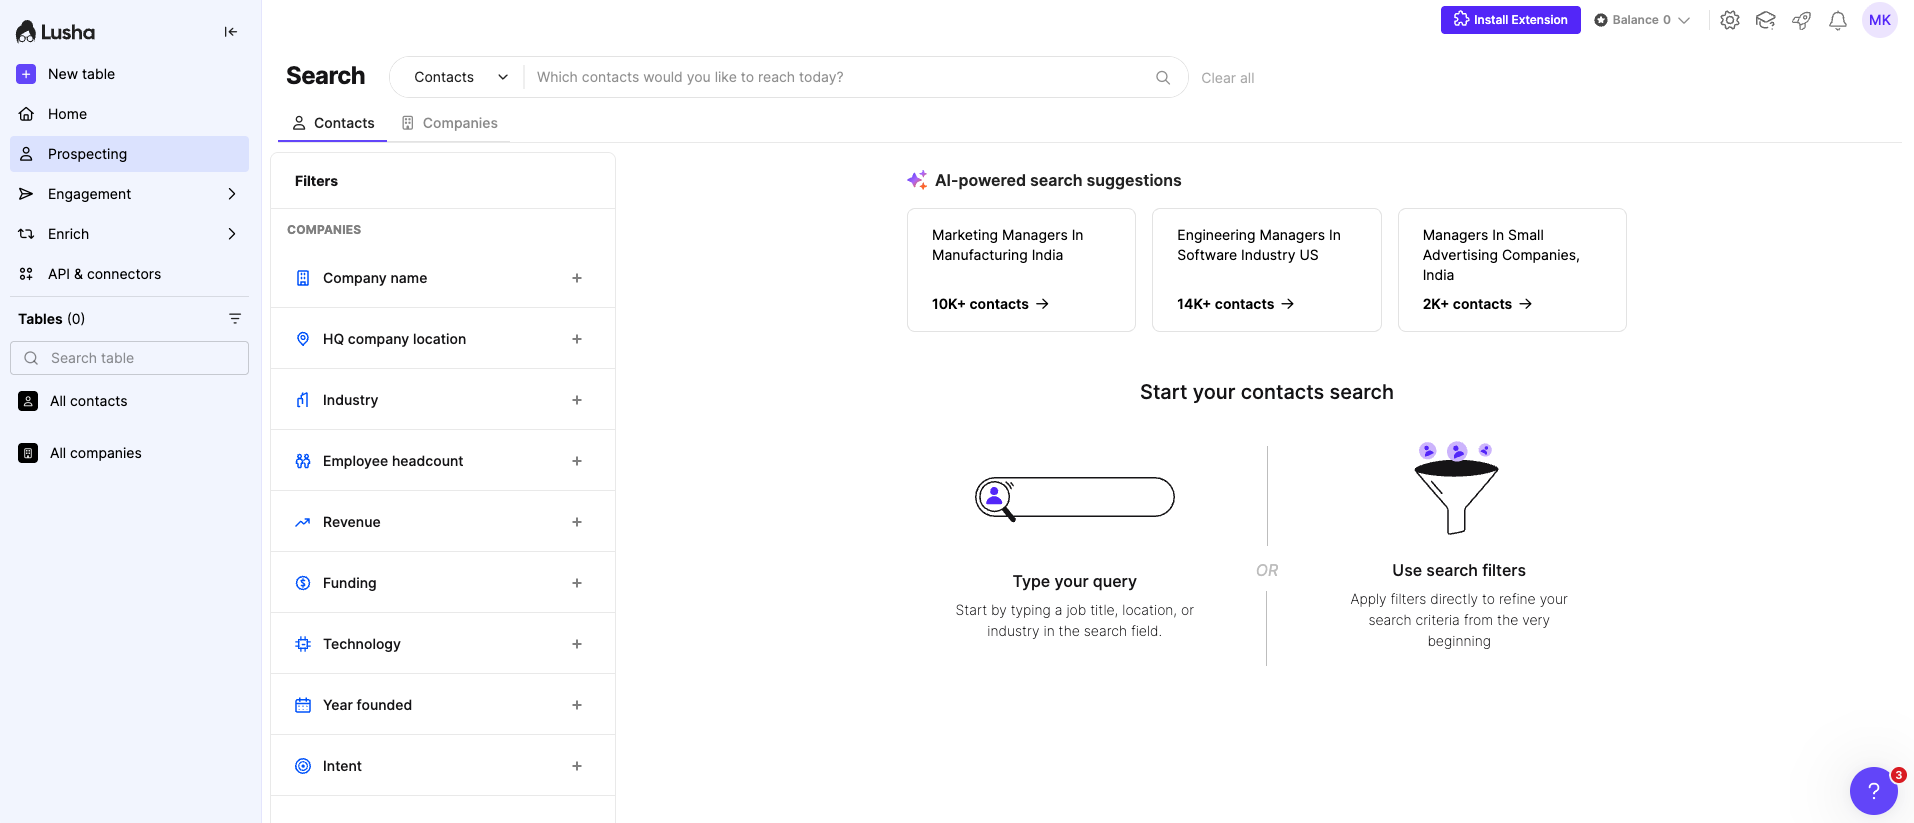This screenshot has width=1914, height=823.
Task: Click the Industry filter icon
Action: tap(303, 400)
